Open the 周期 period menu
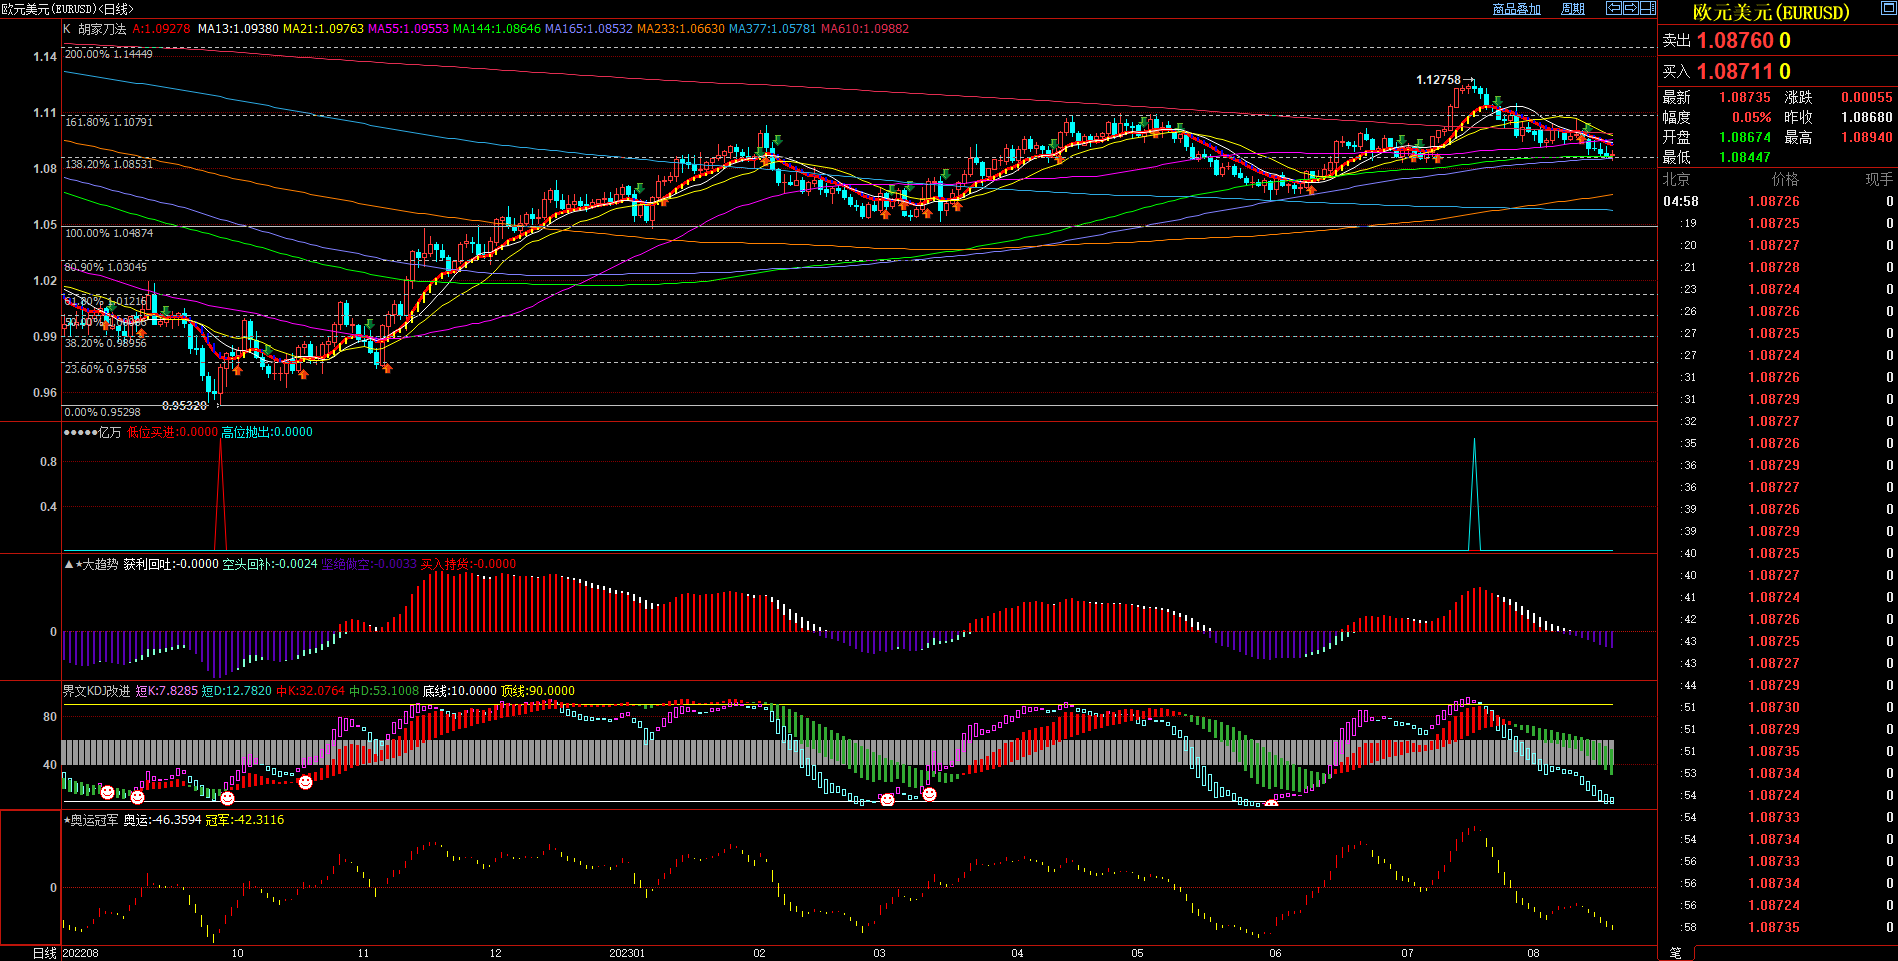Image resolution: width=1898 pixels, height=961 pixels. (x=1573, y=9)
